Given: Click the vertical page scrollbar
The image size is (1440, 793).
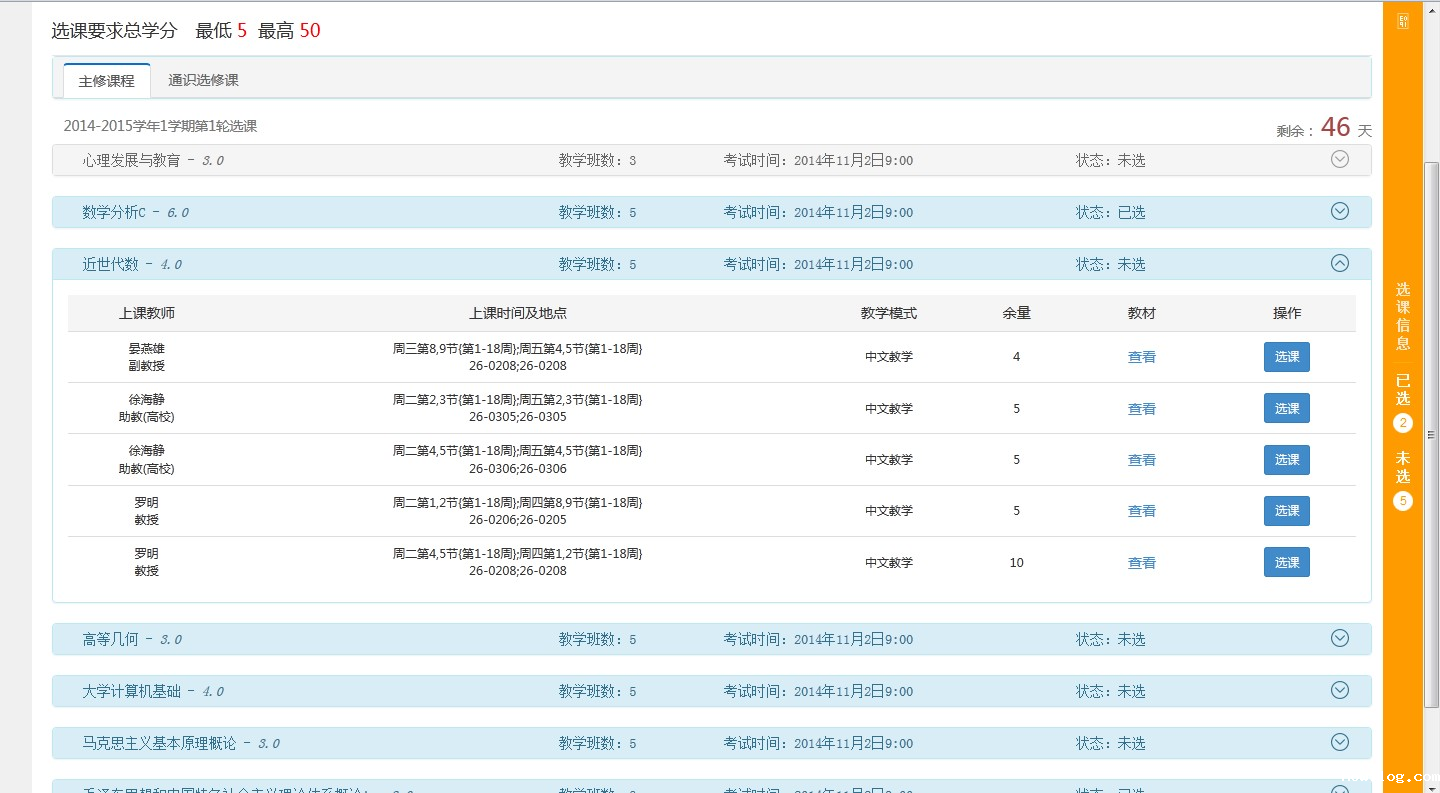Looking at the screenshot, I should [x=1431, y=435].
